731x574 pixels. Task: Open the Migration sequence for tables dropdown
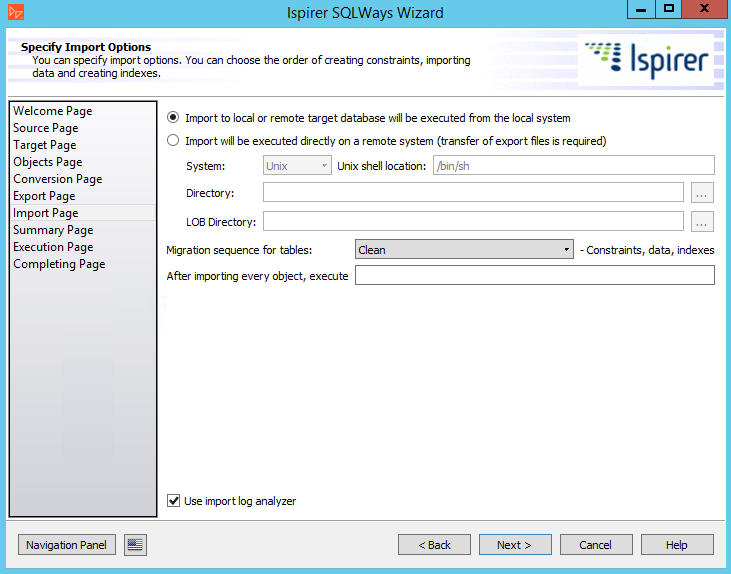click(464, 250)
